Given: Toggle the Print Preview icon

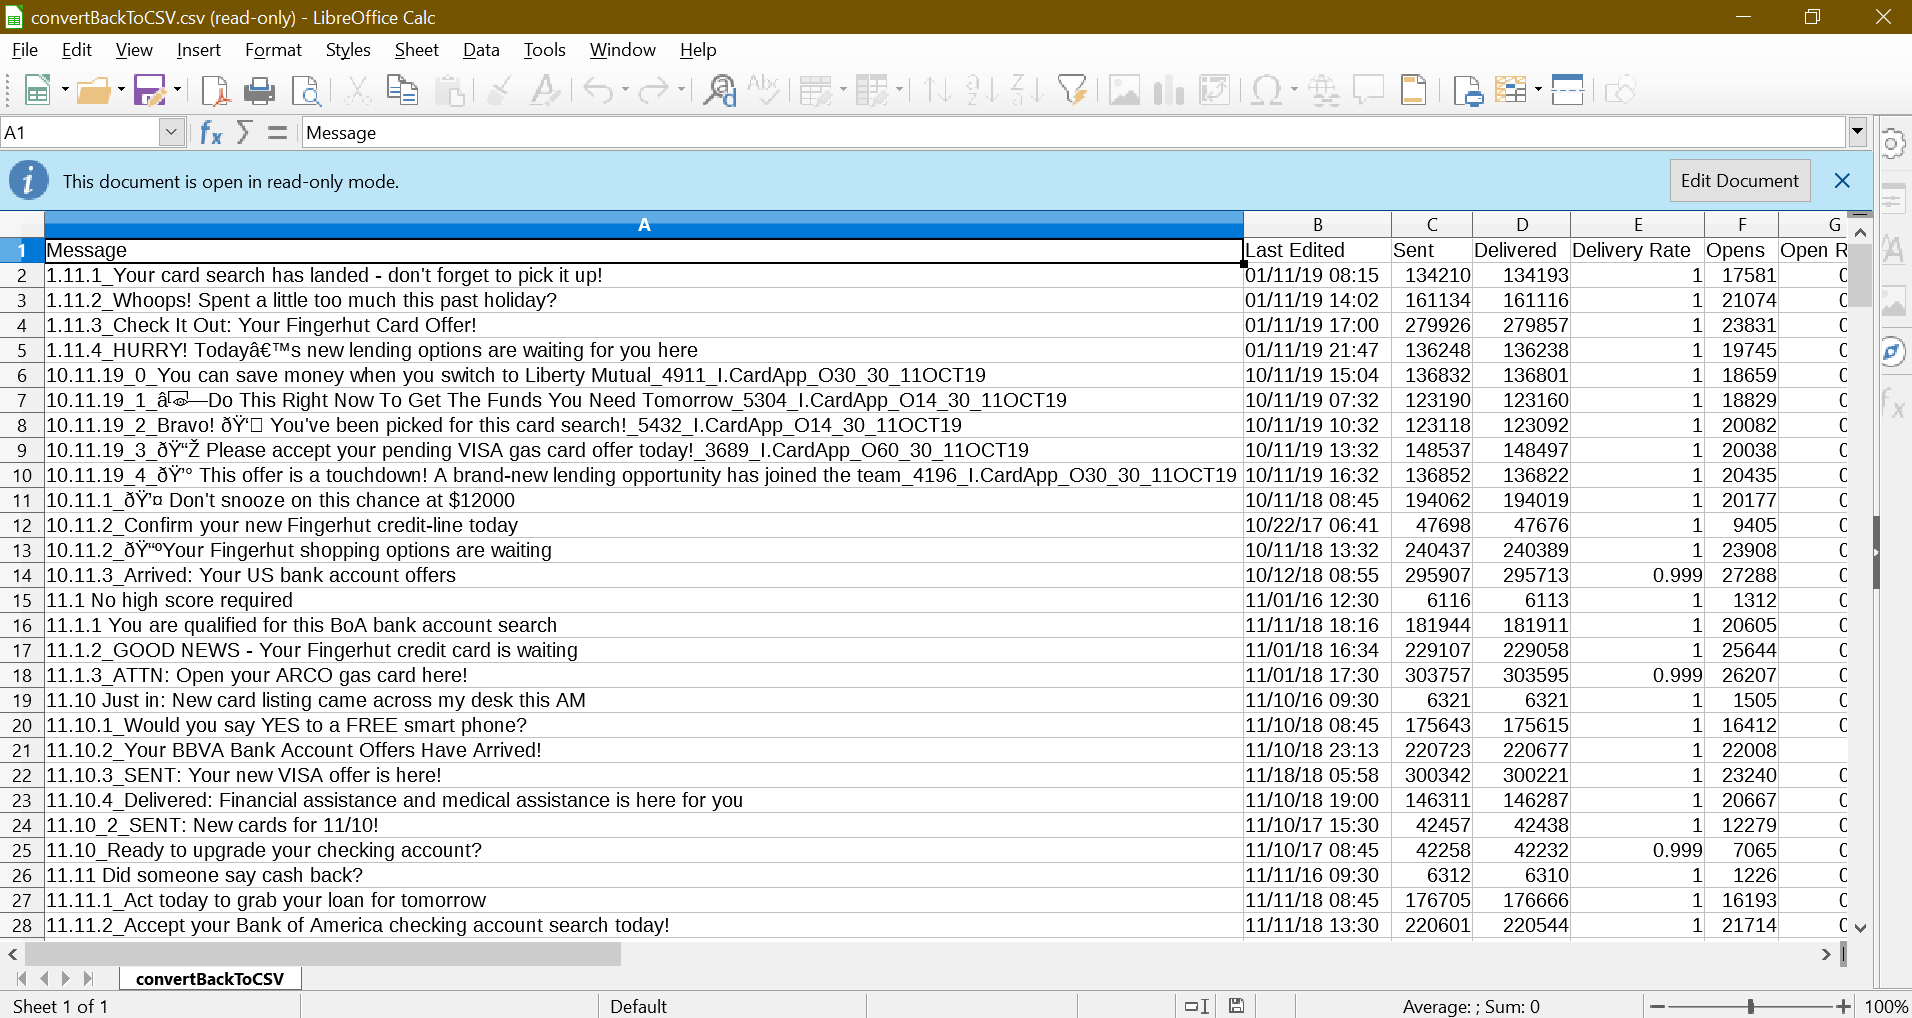Looking at the screenshot, I should 306,91.
